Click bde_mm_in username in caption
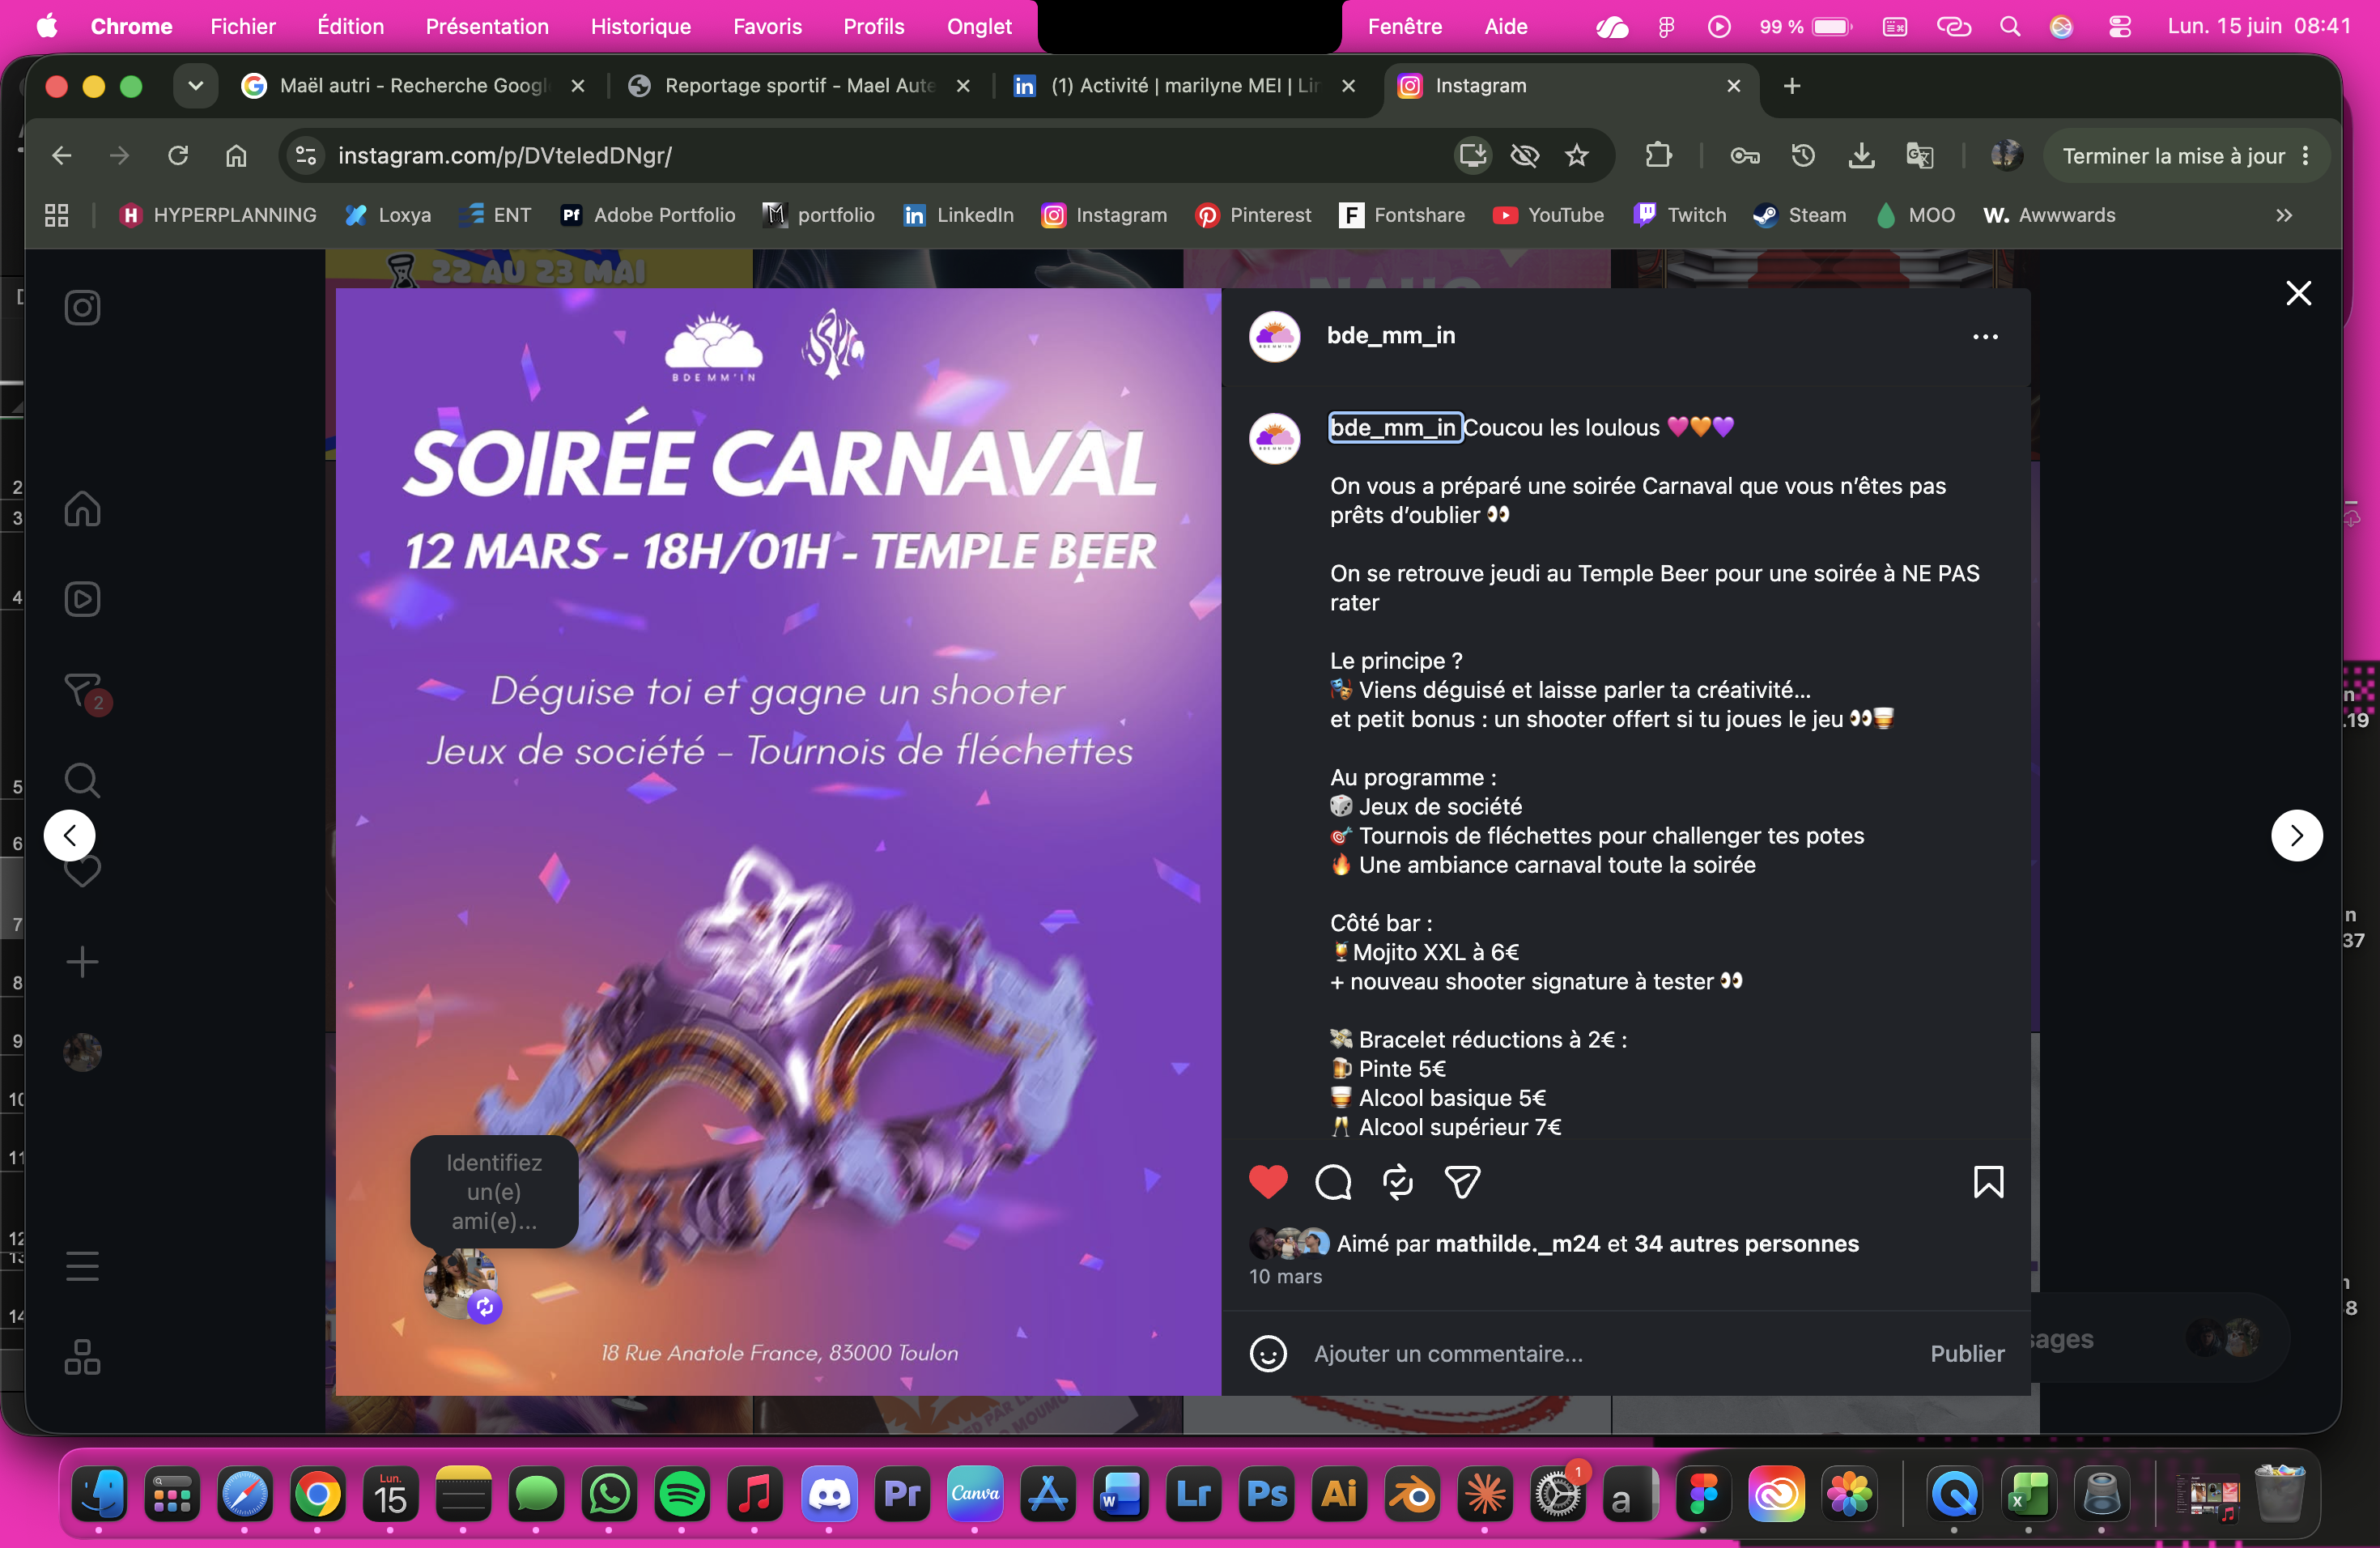The height and width of the screenshot is (1548, 2380). (x=1394, y=427)
